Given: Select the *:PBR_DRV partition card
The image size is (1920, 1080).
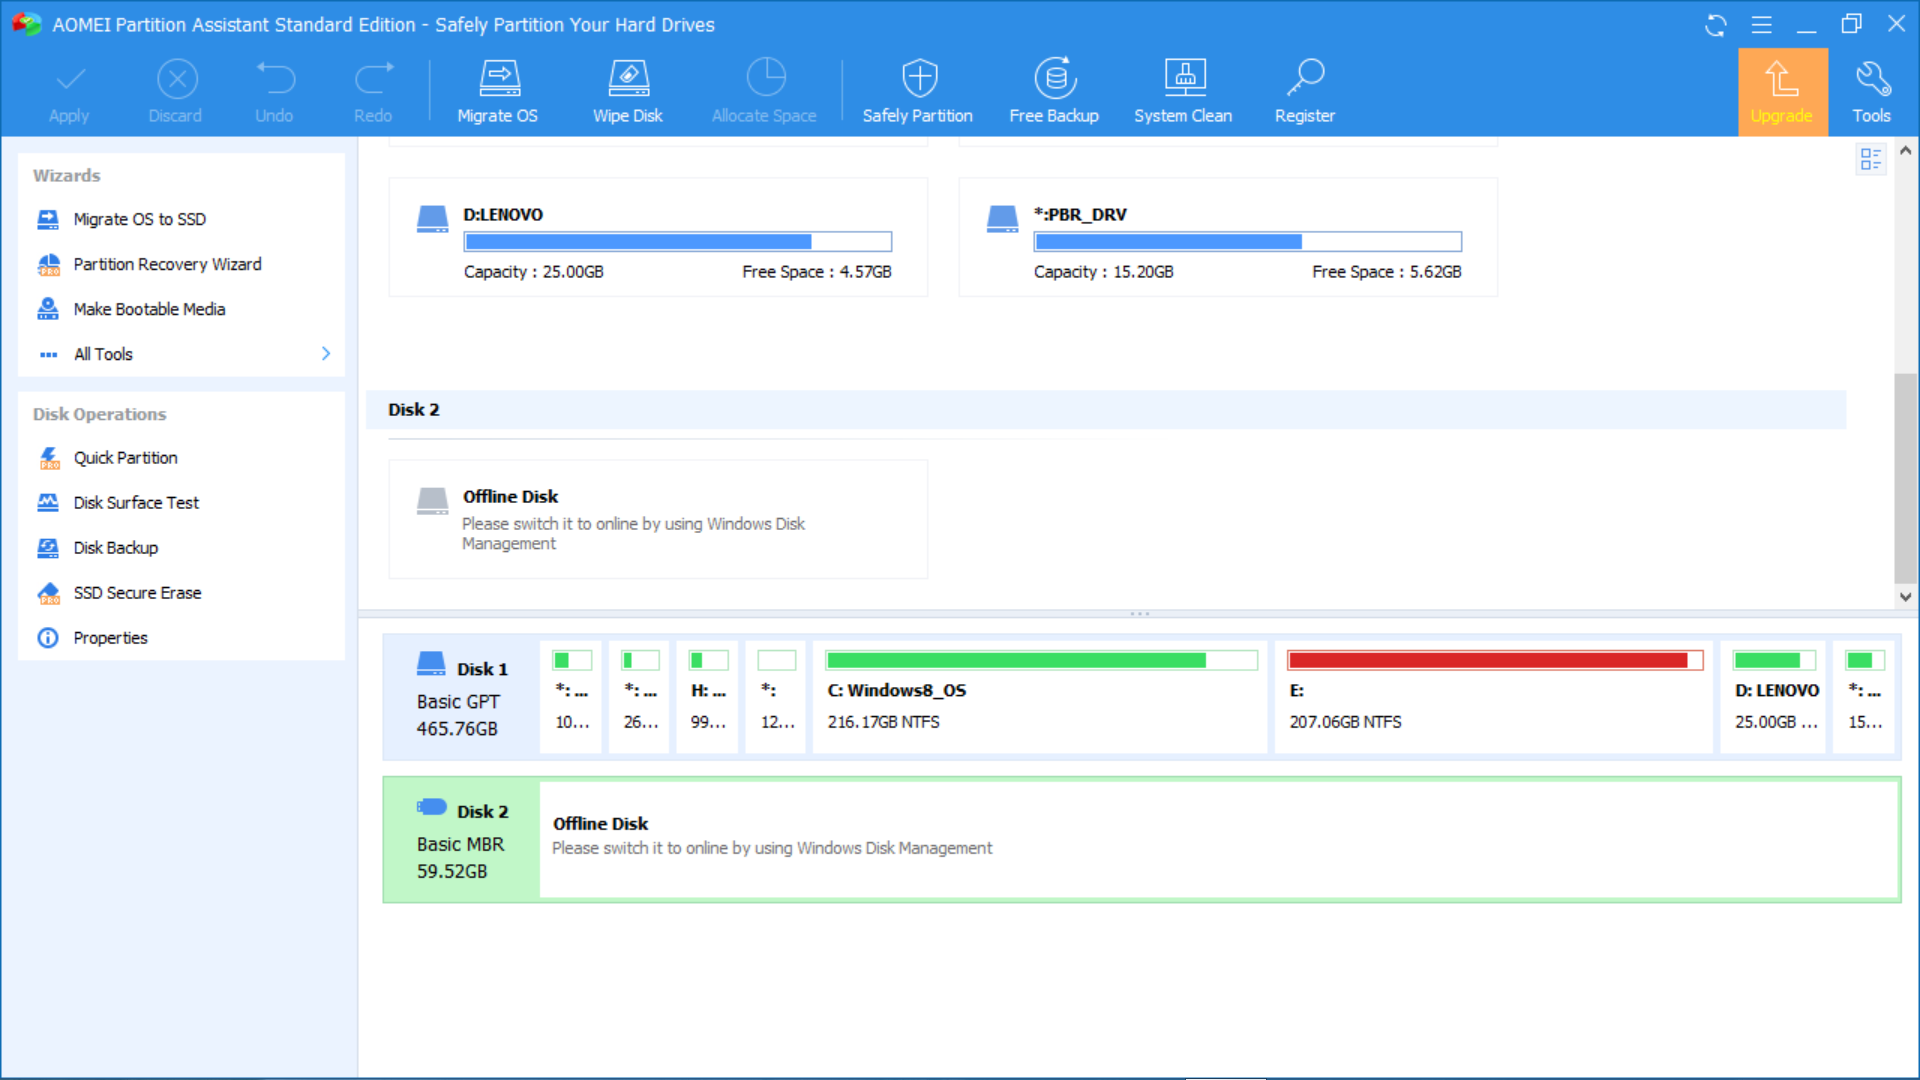Looking at the screenshot, I should pyautogui.click(x=1228, y=237).
